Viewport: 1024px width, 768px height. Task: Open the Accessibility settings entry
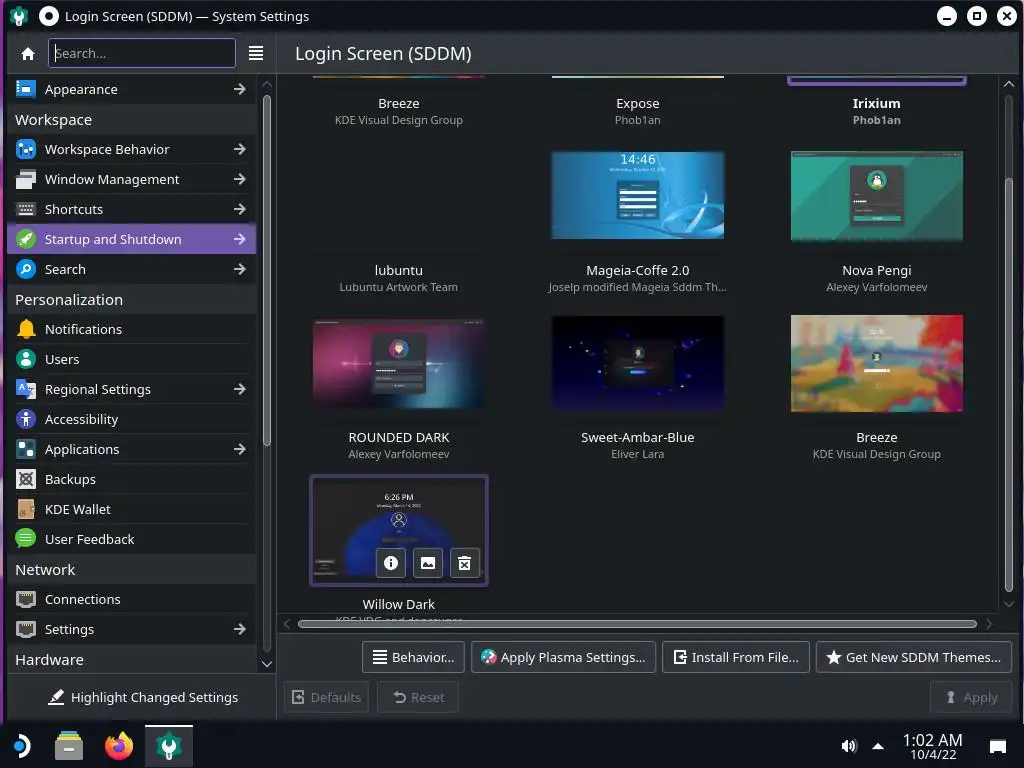tap(131, 419)
